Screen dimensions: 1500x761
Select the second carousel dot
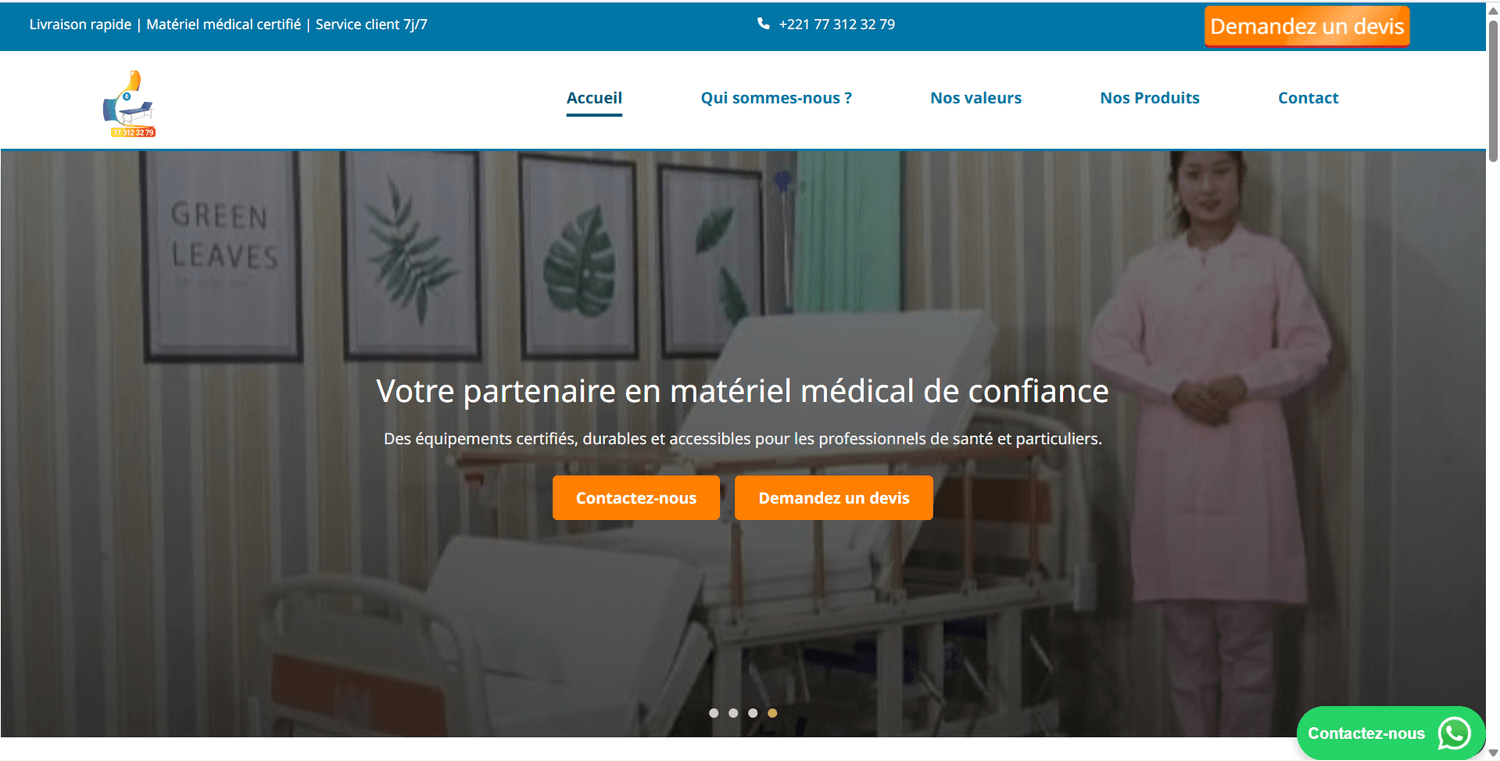pyautogui.click(x=733, y=713)
